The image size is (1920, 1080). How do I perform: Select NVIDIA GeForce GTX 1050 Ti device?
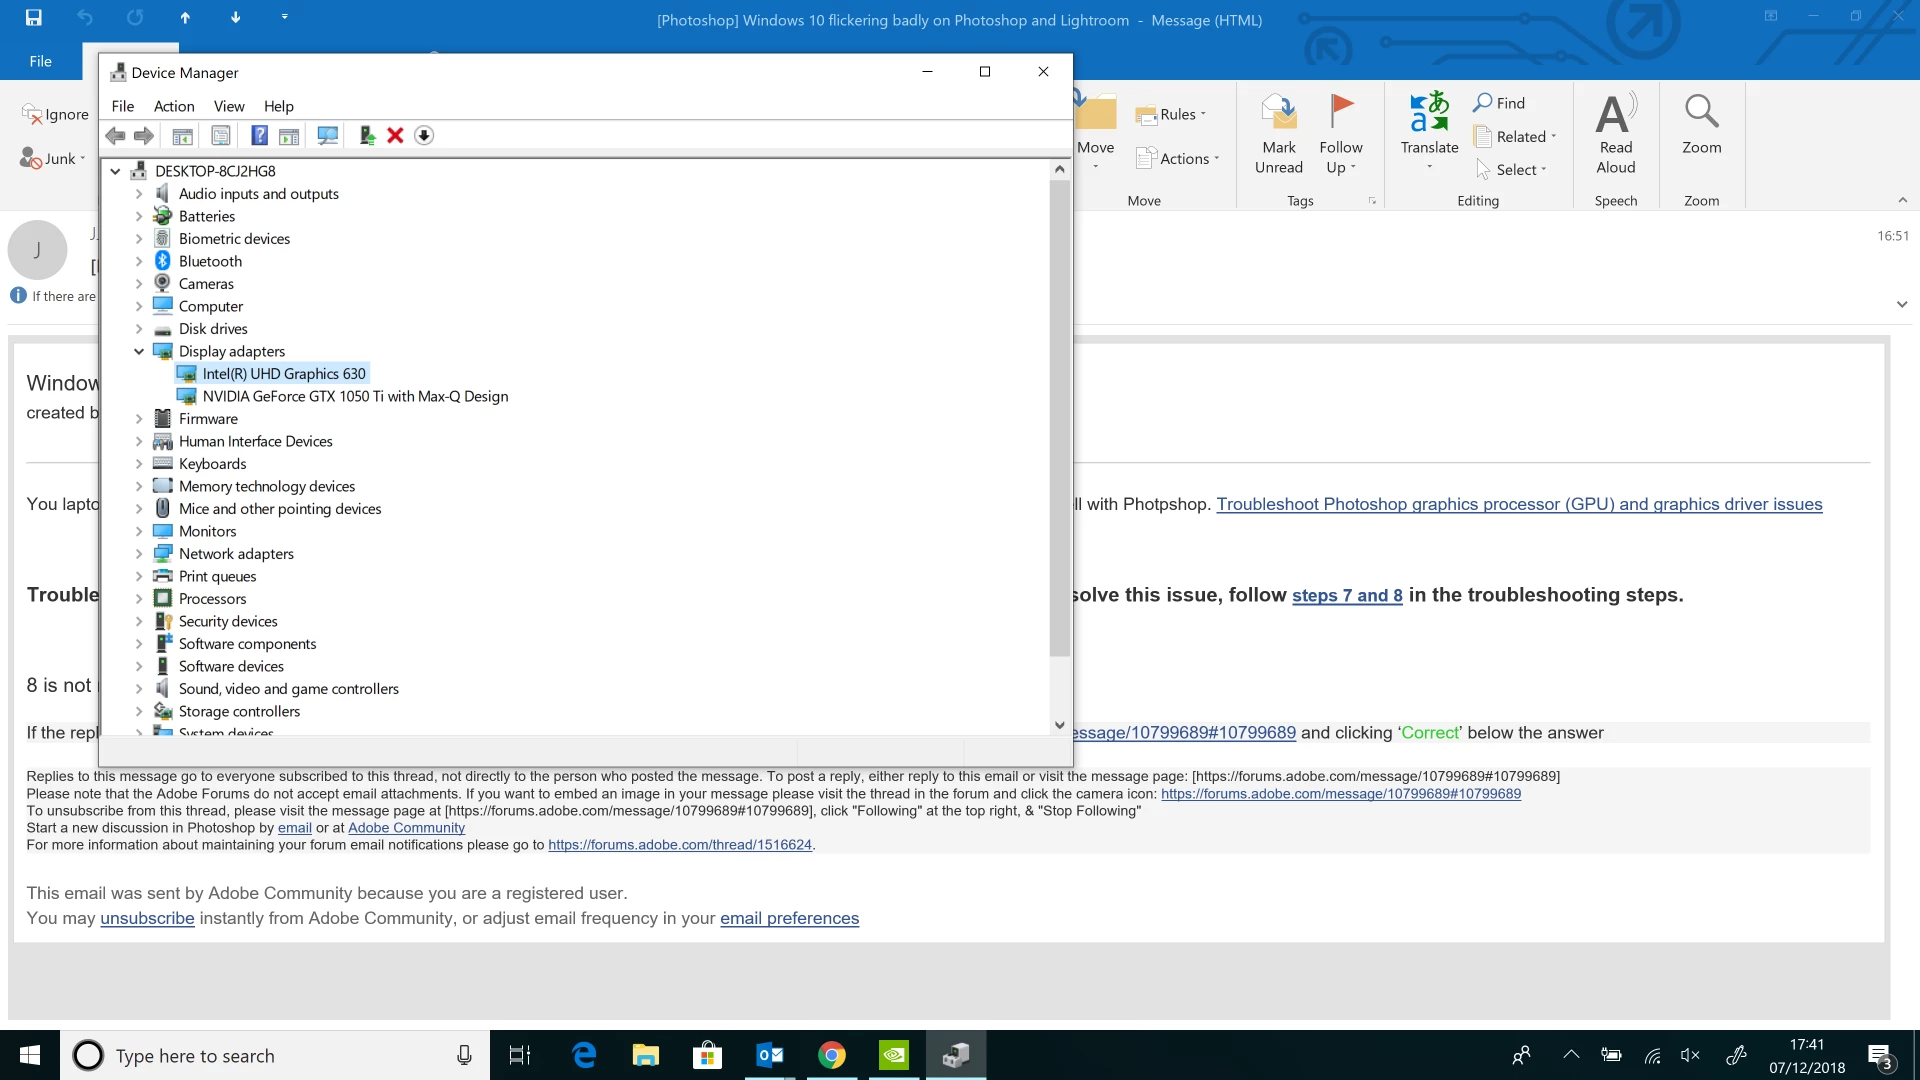(x=355, y=396)
